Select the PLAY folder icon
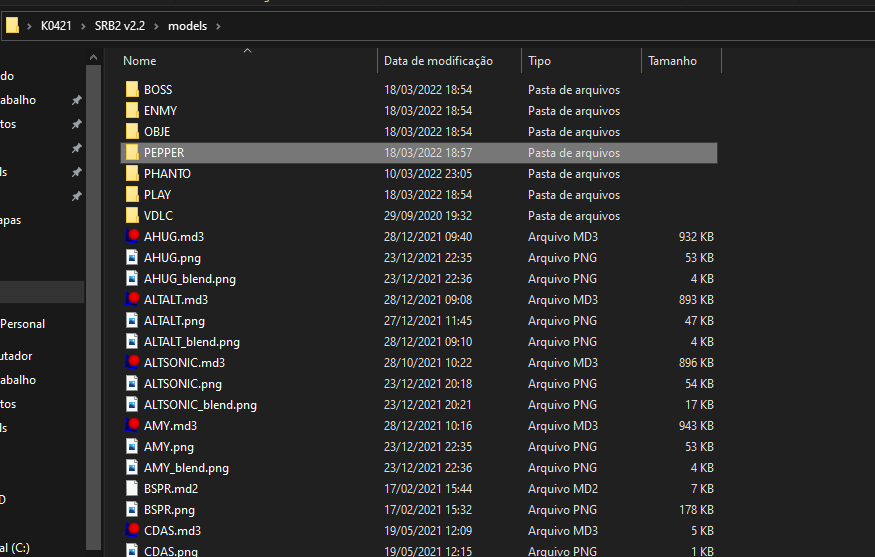This screenshot has height=557, width=875. pyautogui.click(x=132, y=195)
